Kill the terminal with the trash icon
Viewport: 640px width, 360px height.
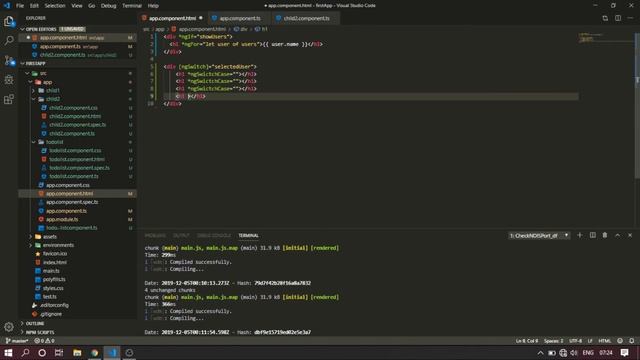click(605, 235)
